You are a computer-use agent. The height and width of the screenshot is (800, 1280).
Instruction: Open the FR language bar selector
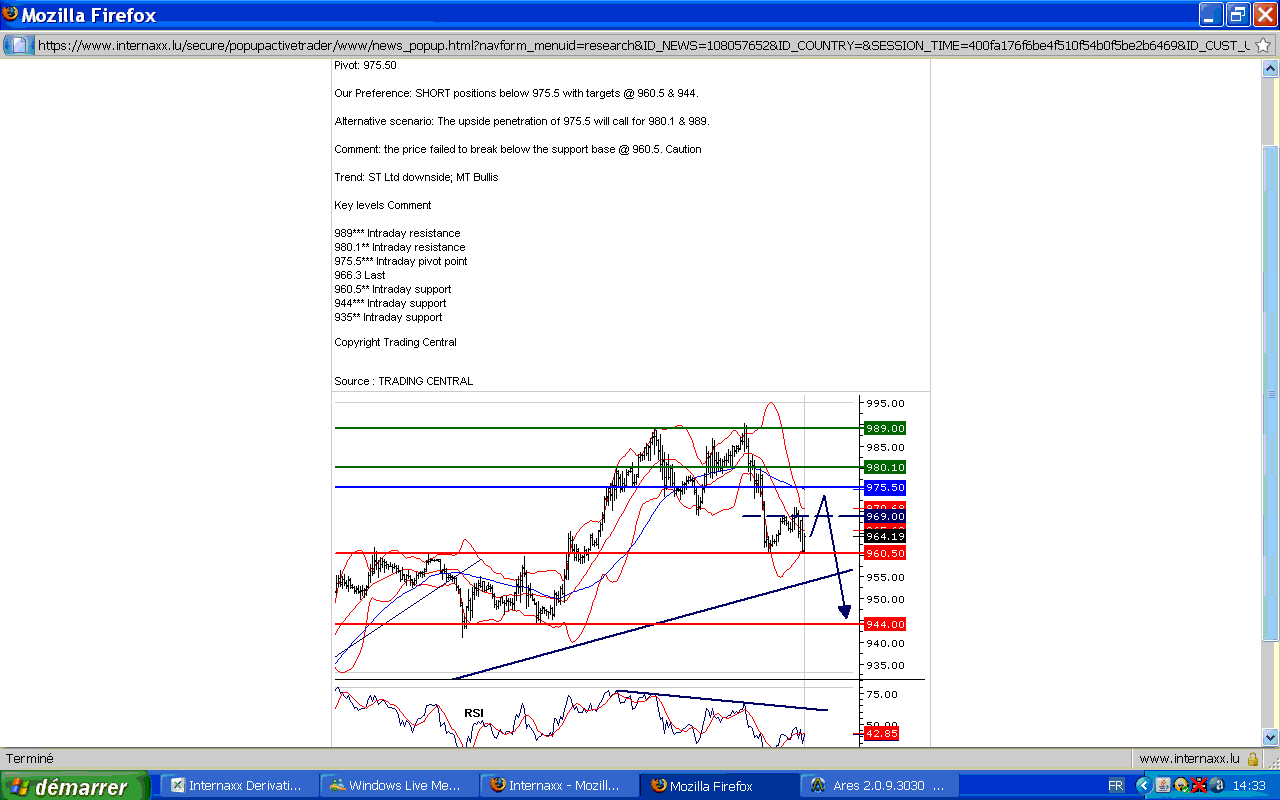point(1115,786)
